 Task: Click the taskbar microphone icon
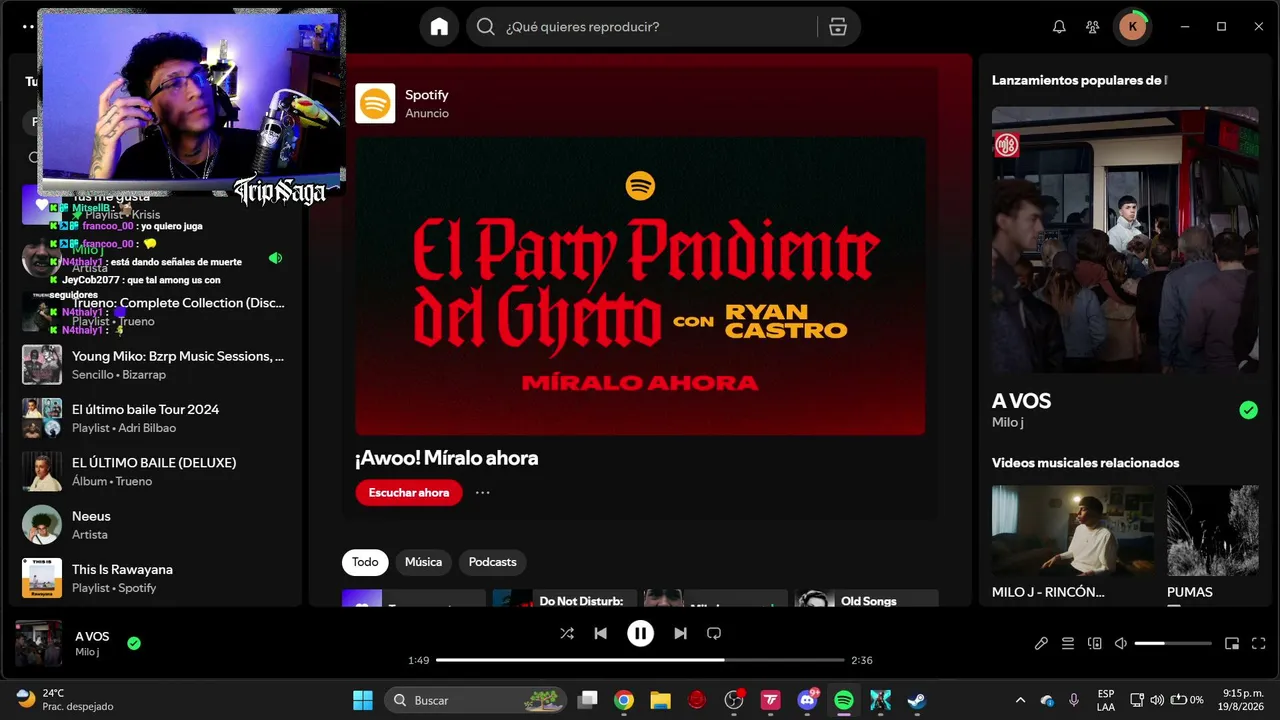[1074, 700]
